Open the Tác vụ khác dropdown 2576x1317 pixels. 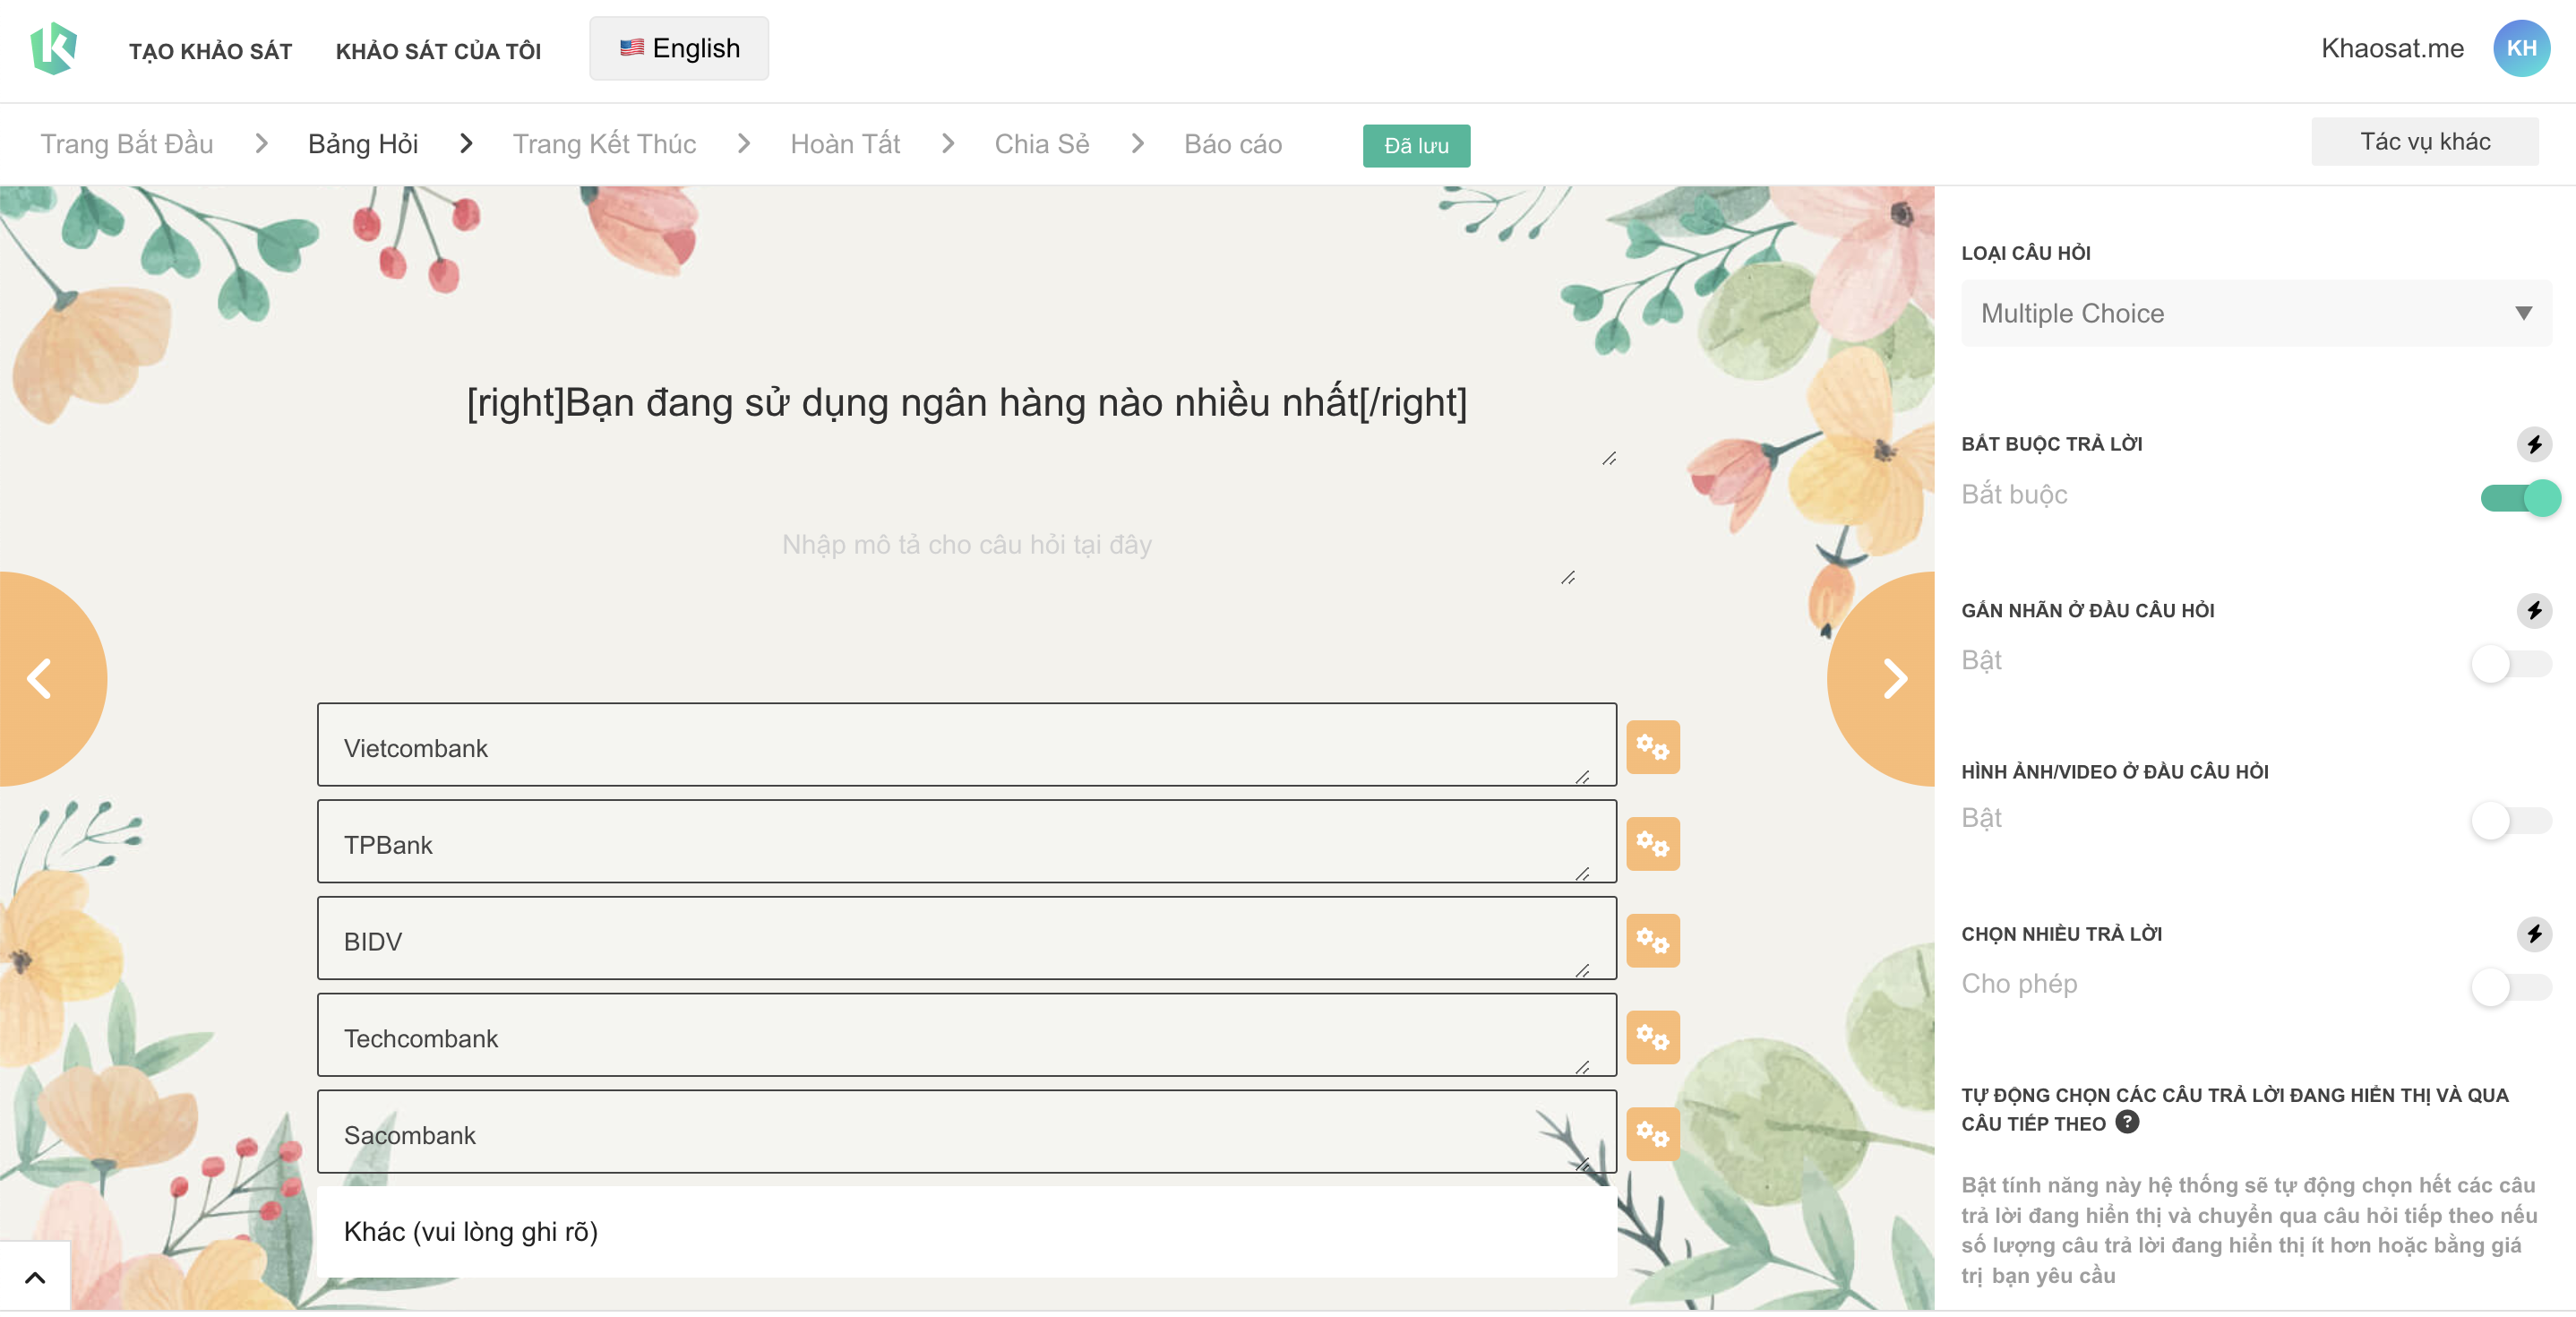pos(2424,142)
